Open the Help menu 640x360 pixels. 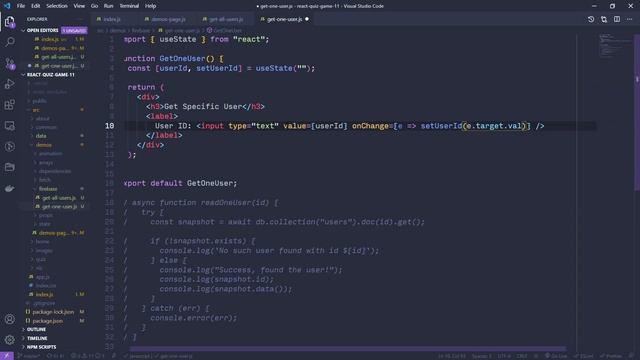click(150, 6)
